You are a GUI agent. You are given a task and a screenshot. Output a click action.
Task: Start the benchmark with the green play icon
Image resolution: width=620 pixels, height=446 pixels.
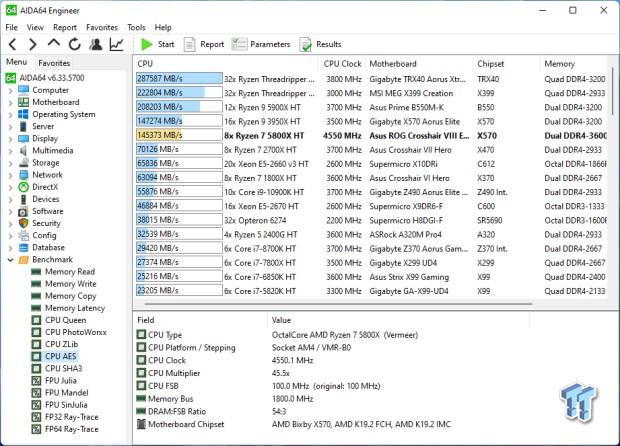(157, 44)
